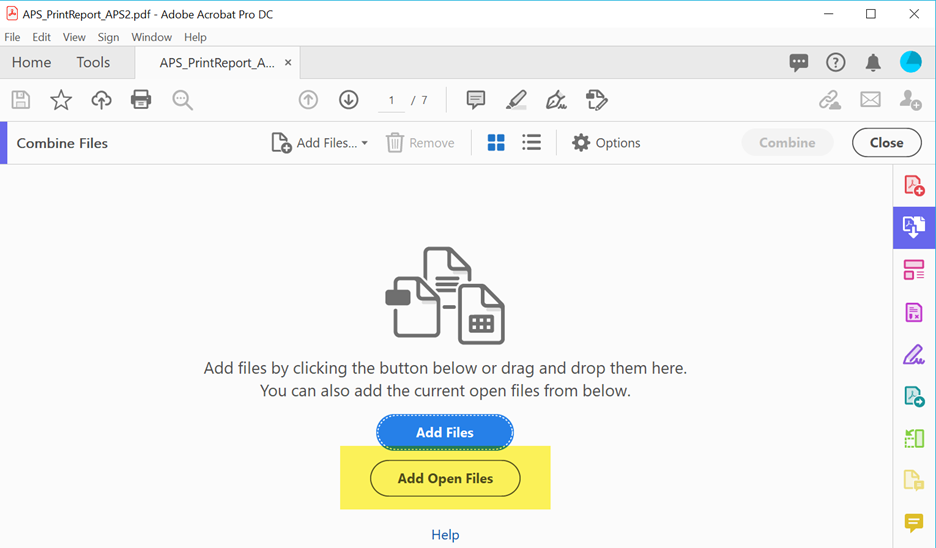Open the chat notifications speech bubble icon
This screenshot has width=936, height=548.
coord(799,62)
